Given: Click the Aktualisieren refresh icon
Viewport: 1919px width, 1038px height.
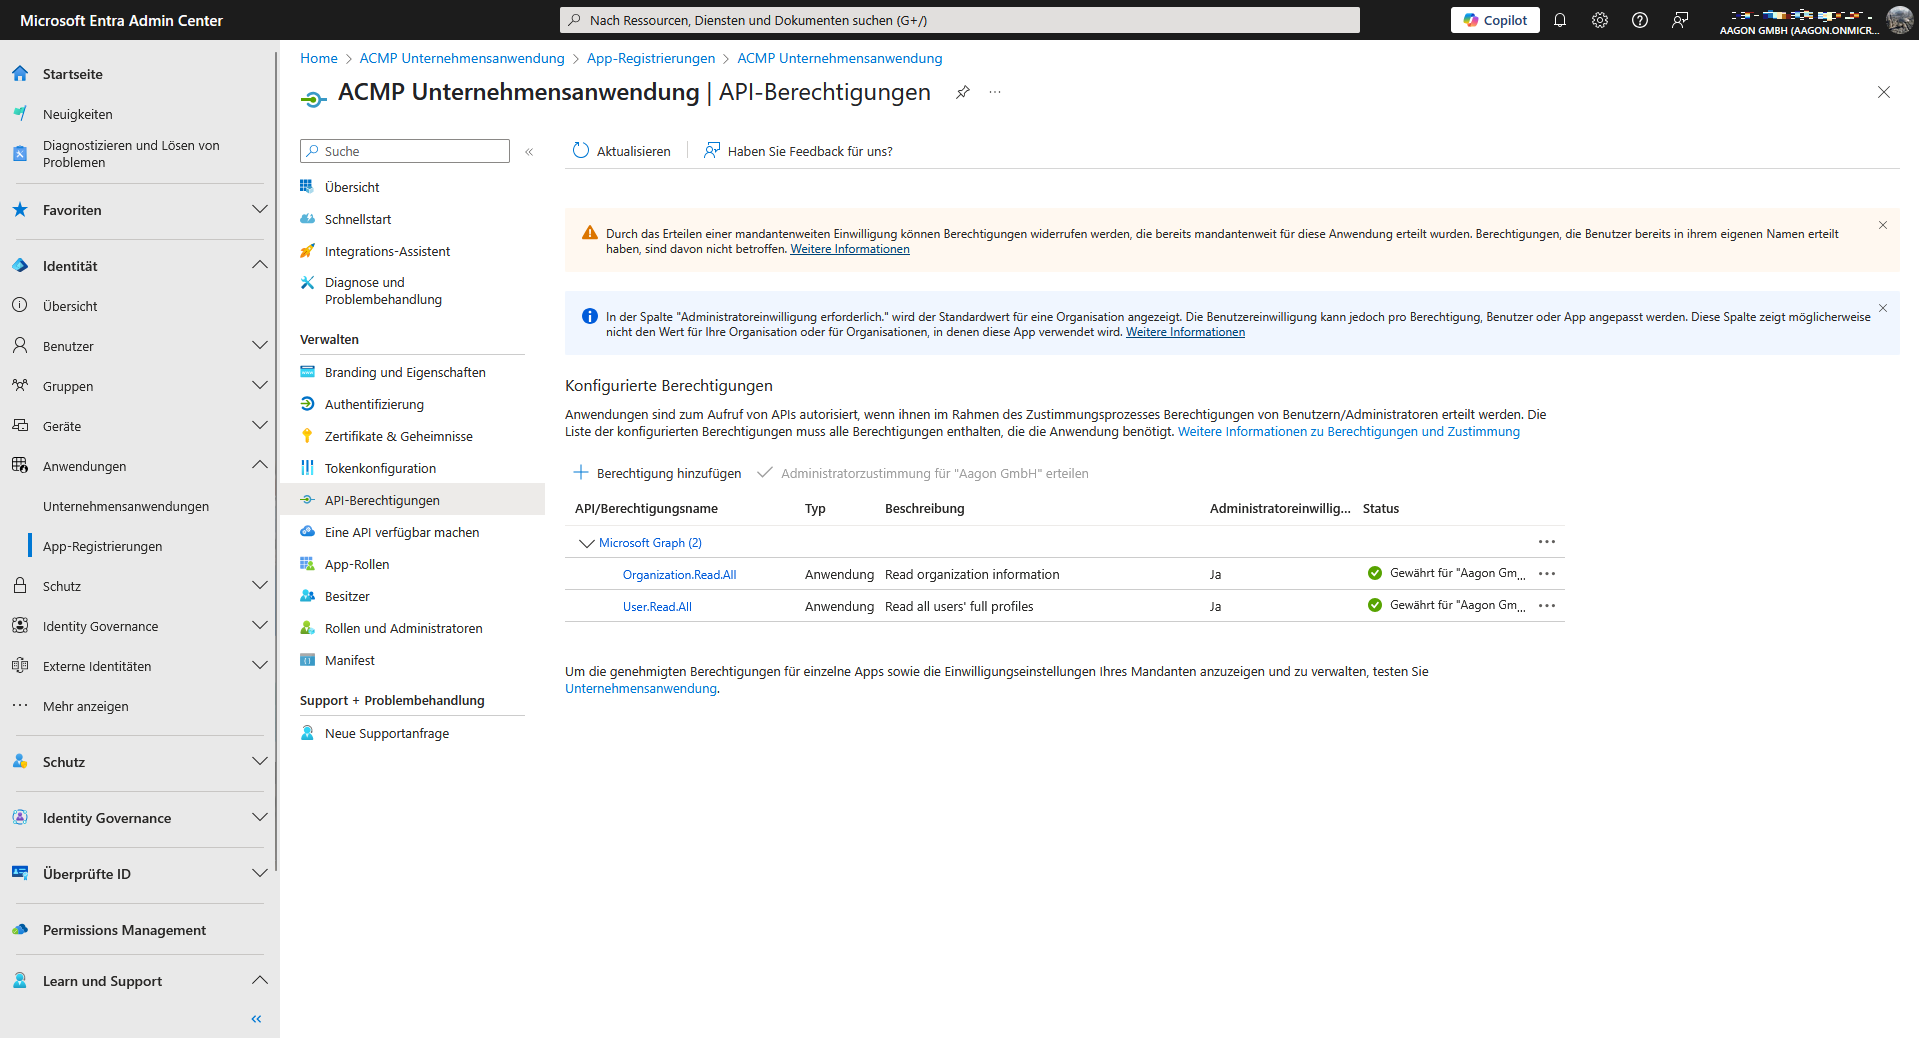Looking at the screenshot, I should (581, 151).
